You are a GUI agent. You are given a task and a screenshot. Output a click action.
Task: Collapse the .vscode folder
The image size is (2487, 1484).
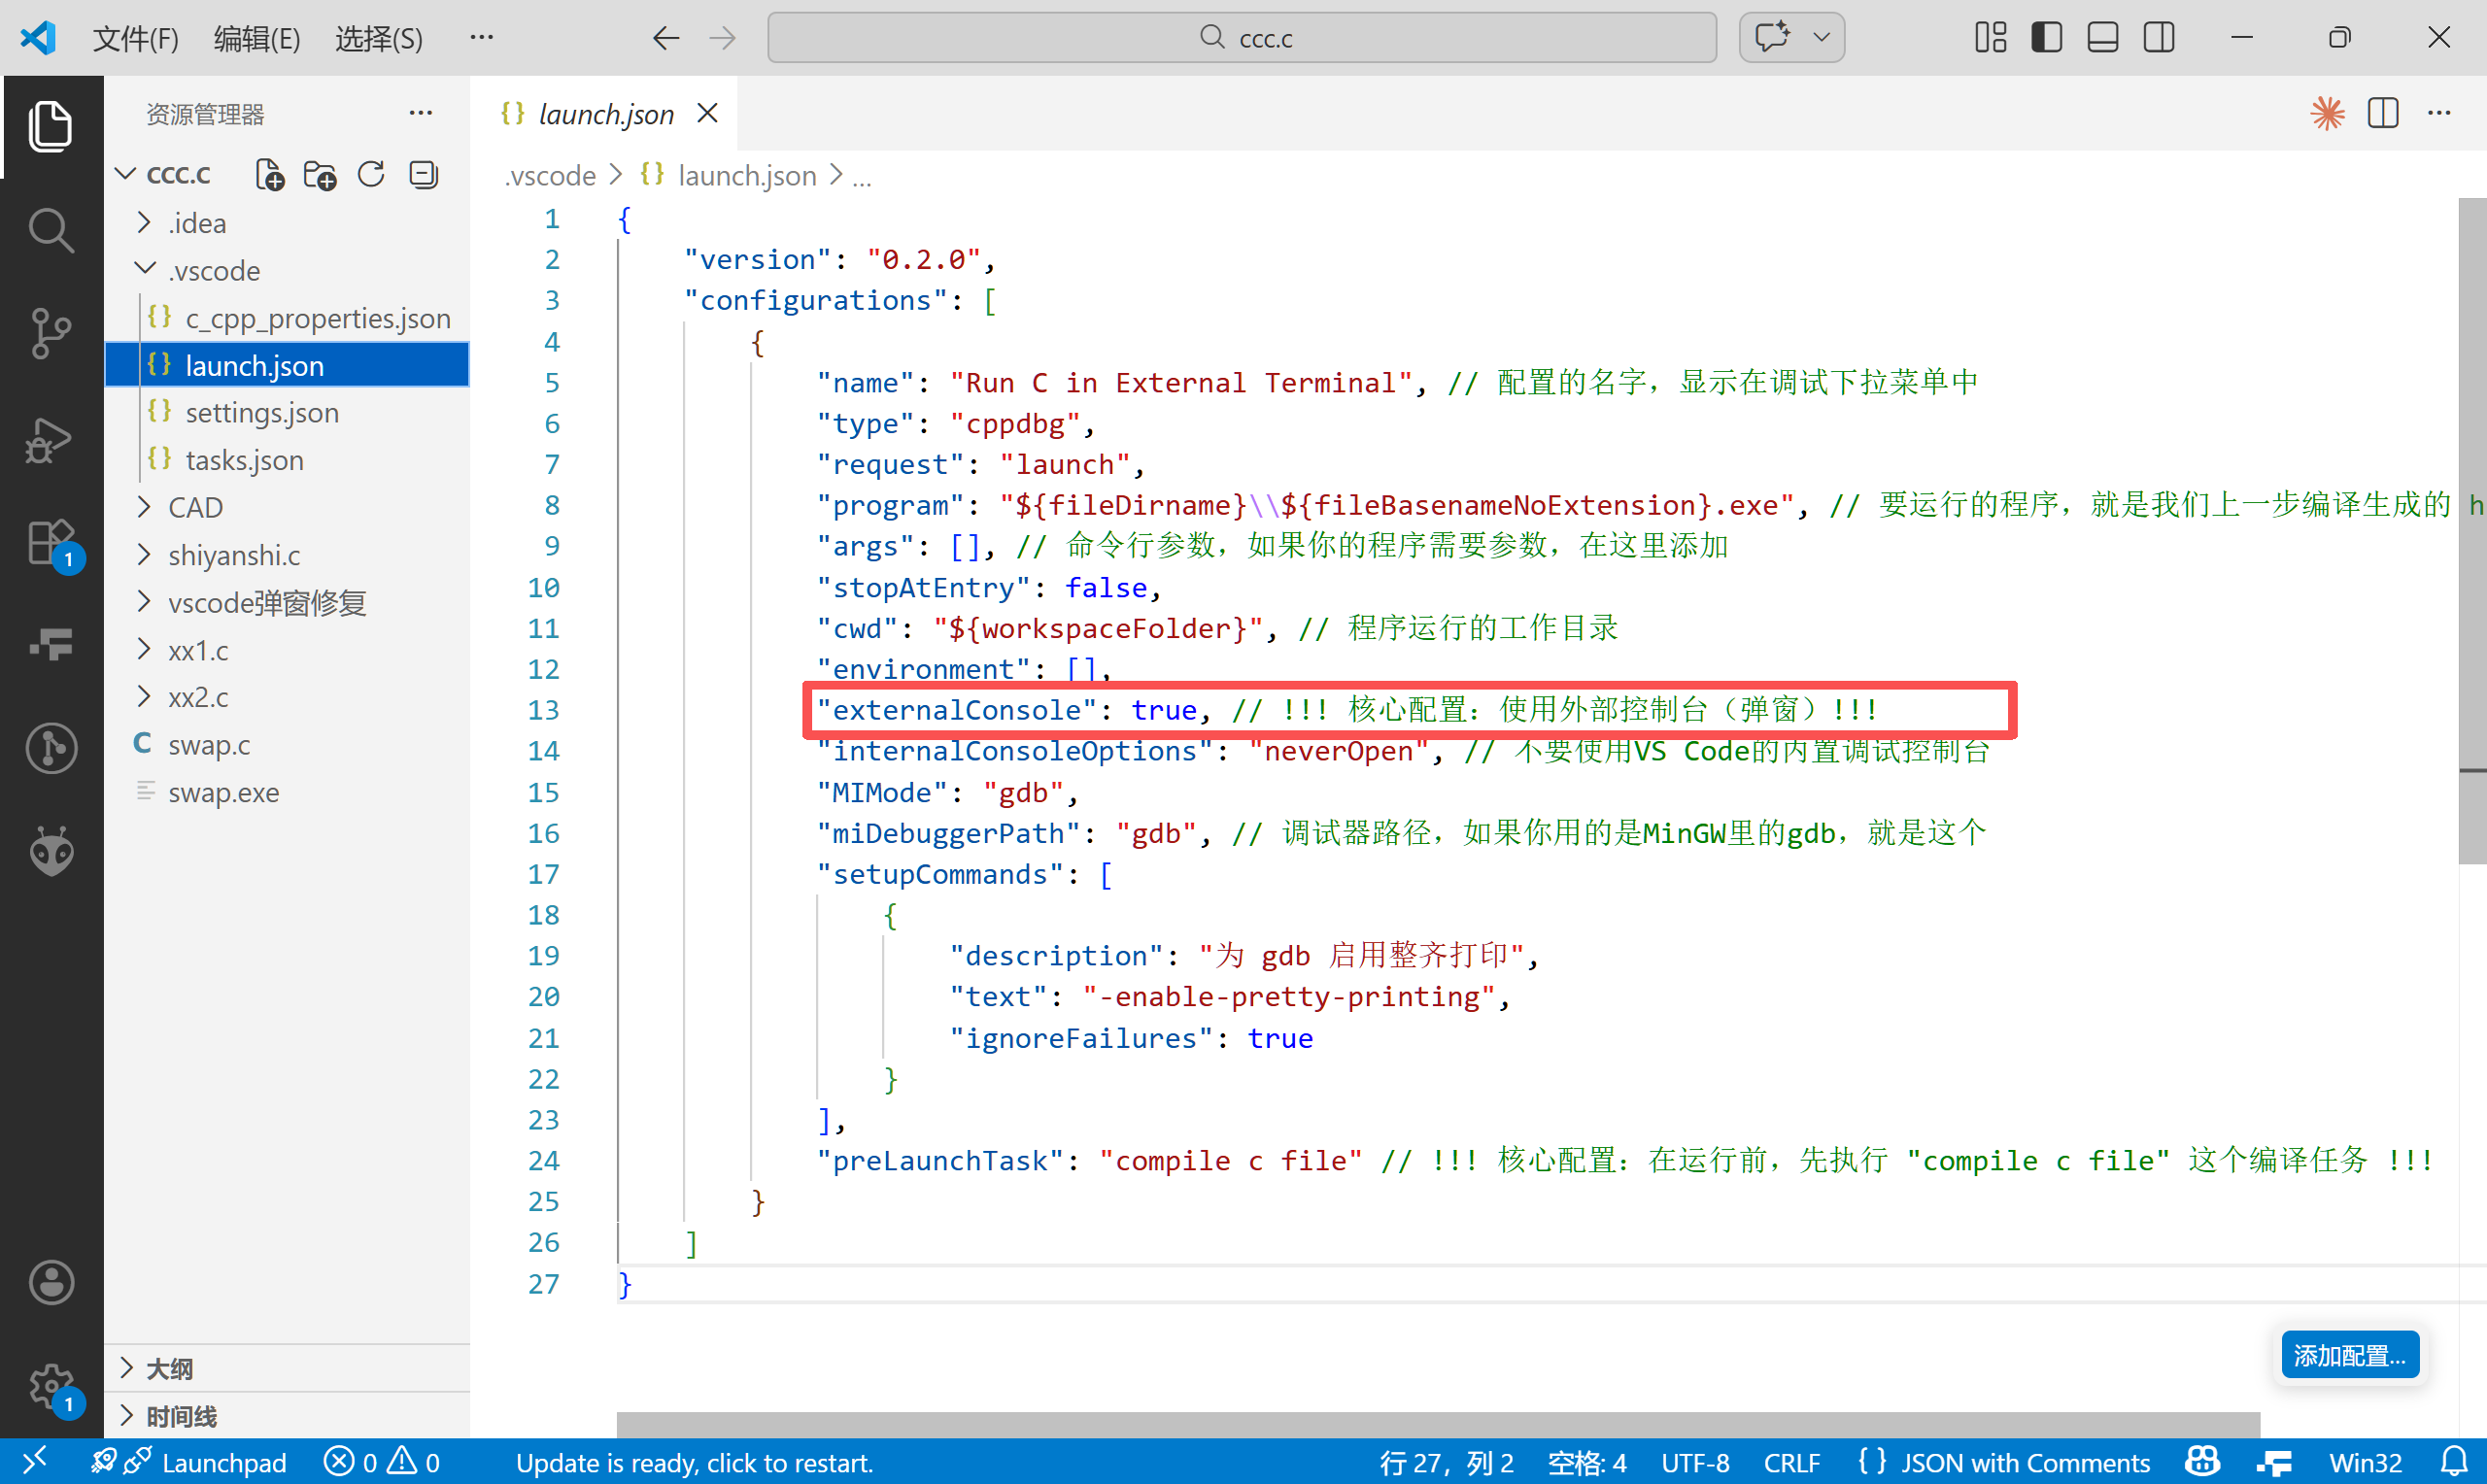click(x=144, y=270)
